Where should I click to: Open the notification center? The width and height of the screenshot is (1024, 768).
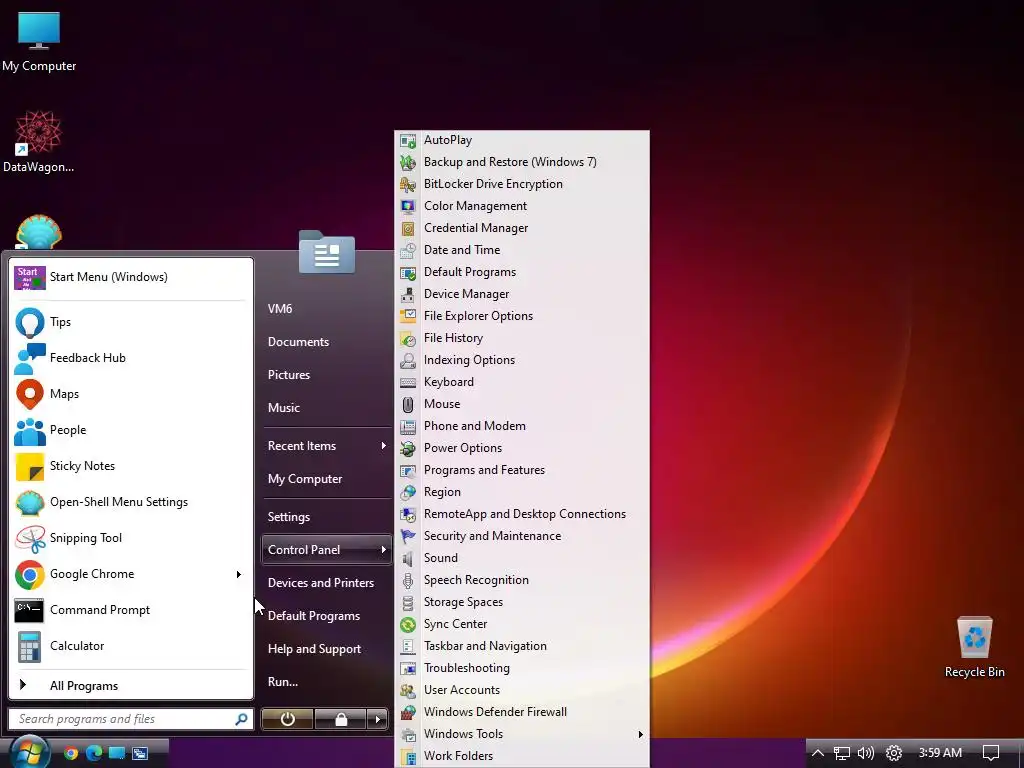pos(991,753)
